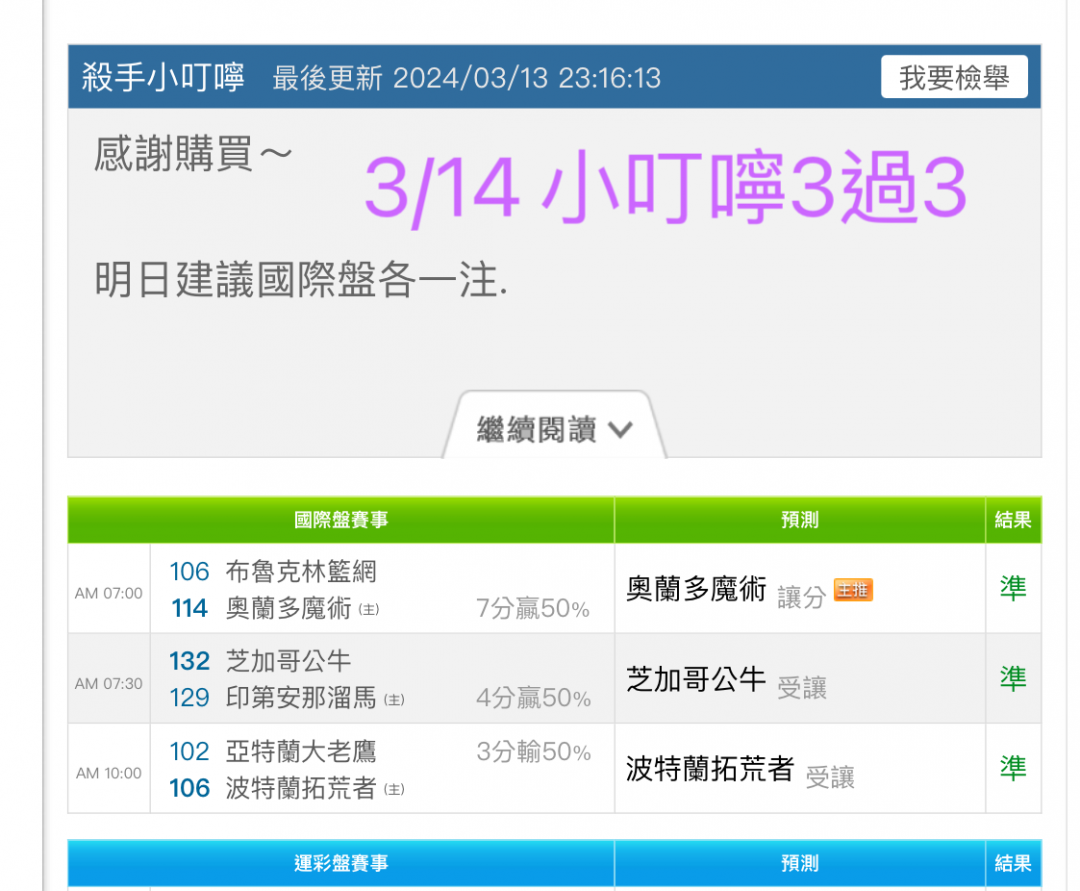This screenshot has height=891, width=1080.
Task: Select 布魯克林籃網 team name
Action: tap(301, 572)
